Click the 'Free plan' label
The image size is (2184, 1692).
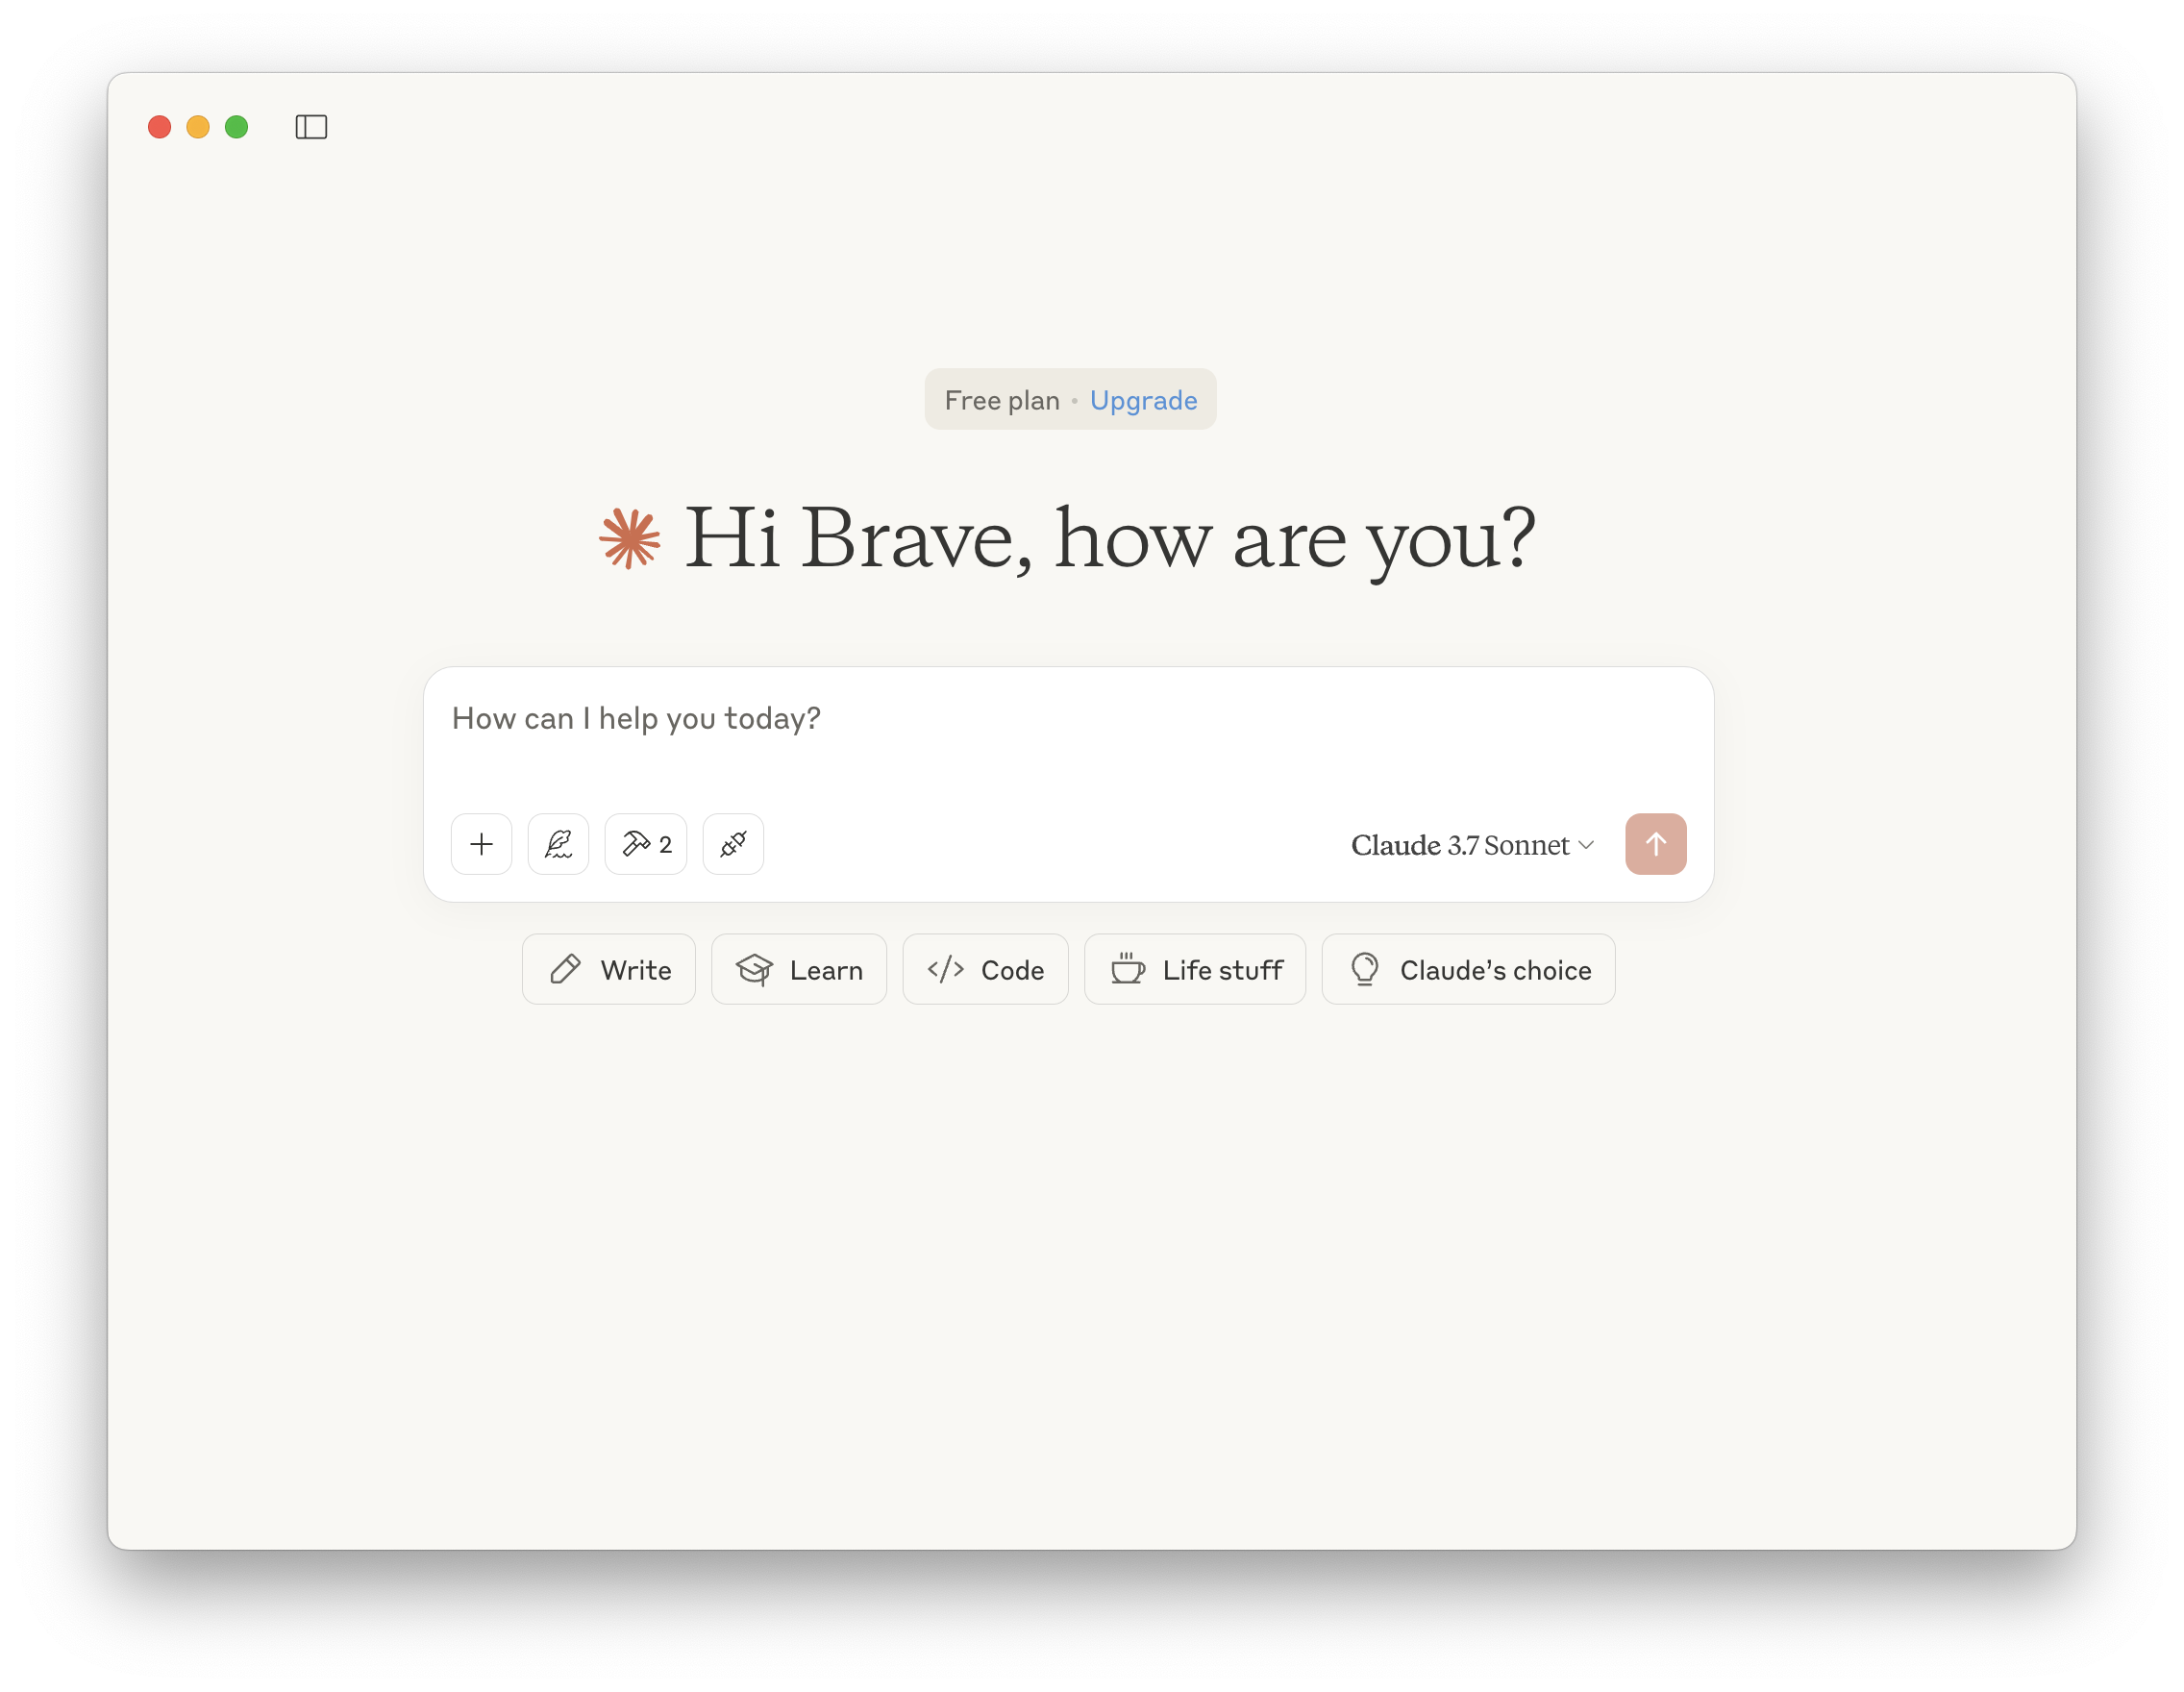(x=1002, y=400)
